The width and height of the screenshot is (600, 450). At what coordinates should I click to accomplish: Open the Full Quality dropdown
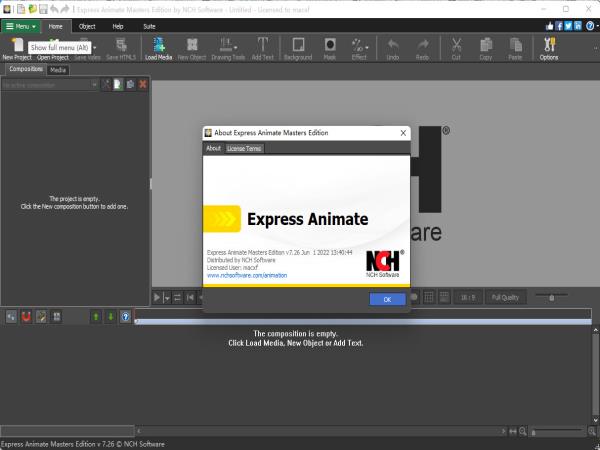point(505,297)
